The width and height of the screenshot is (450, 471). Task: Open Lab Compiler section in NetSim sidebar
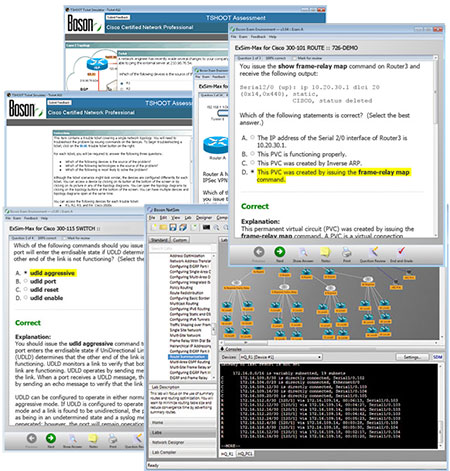(182, 453)
